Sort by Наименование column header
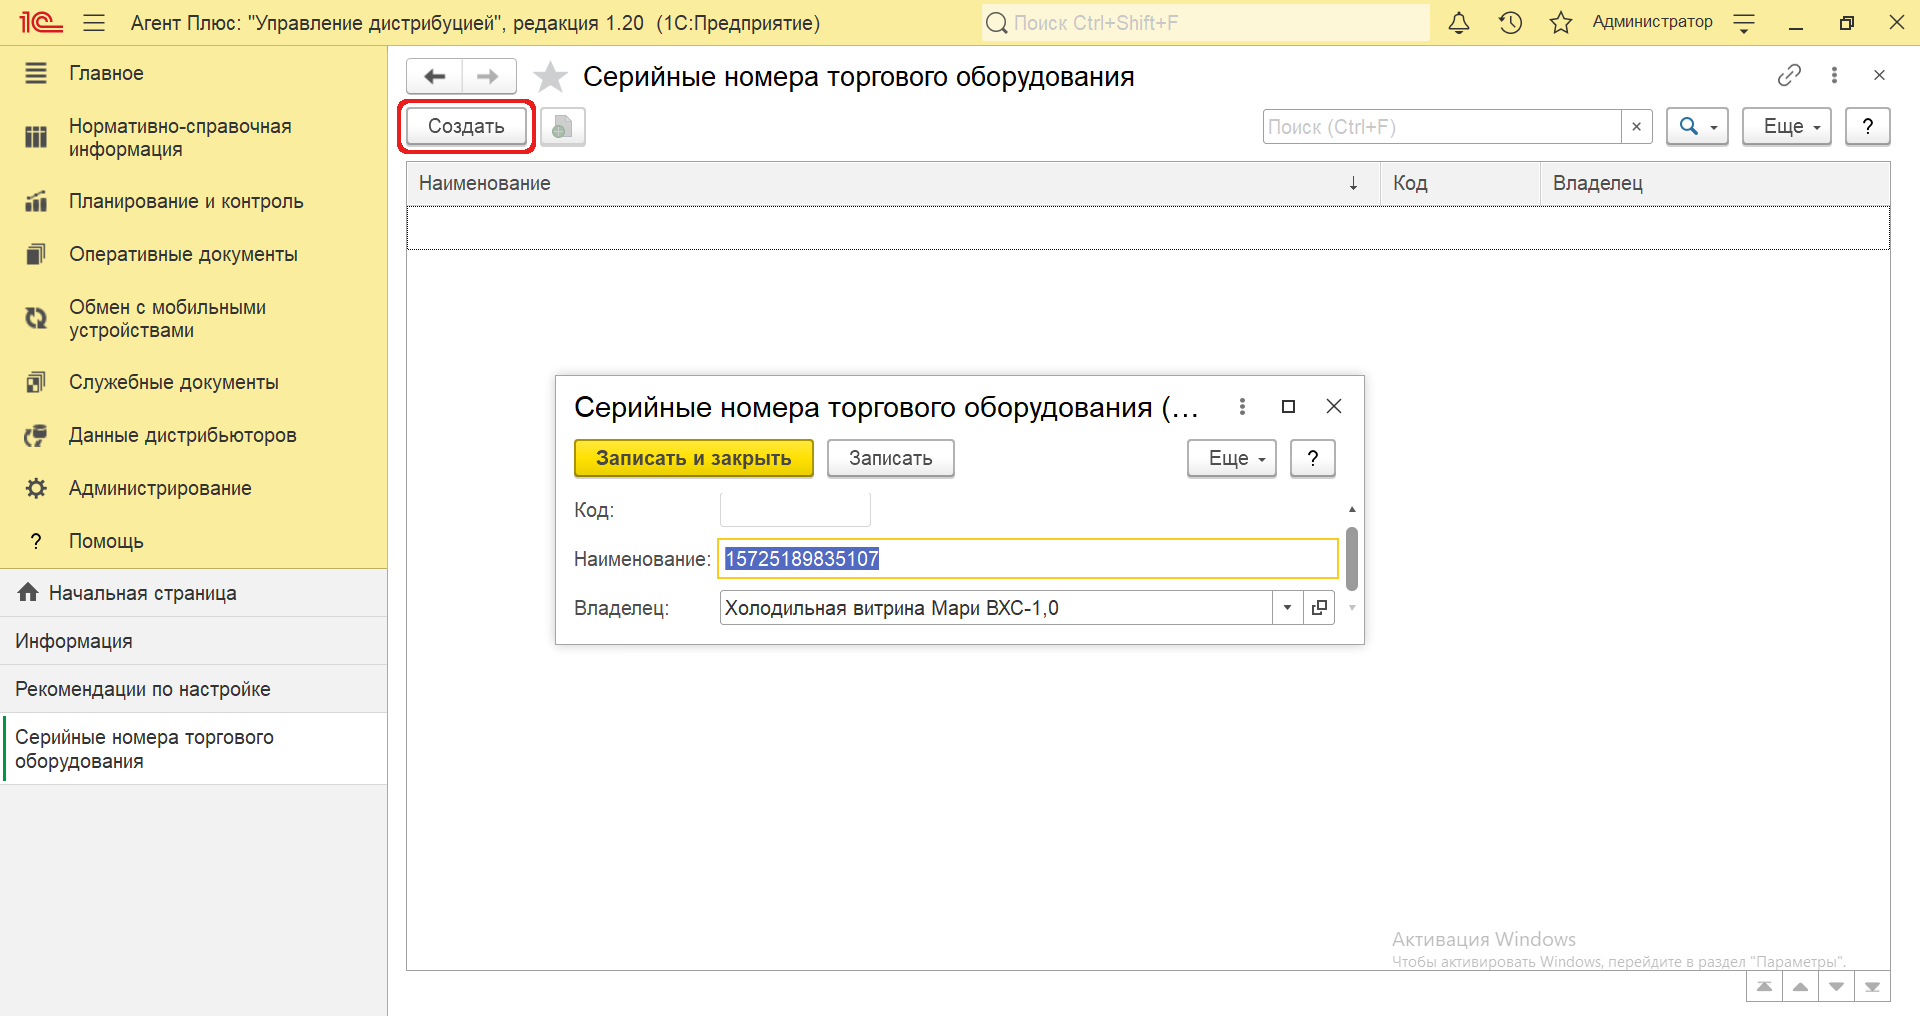1920x1016 pixels. 893,183
